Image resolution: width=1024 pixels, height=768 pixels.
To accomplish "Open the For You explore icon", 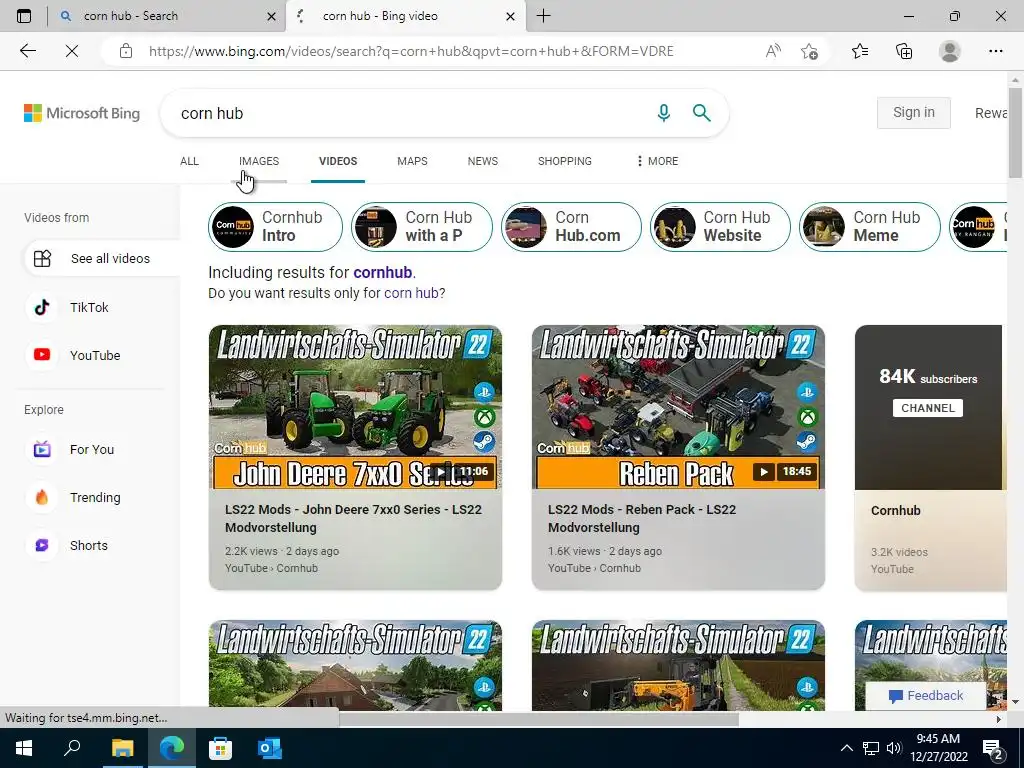I will click(x=42, y=449).
